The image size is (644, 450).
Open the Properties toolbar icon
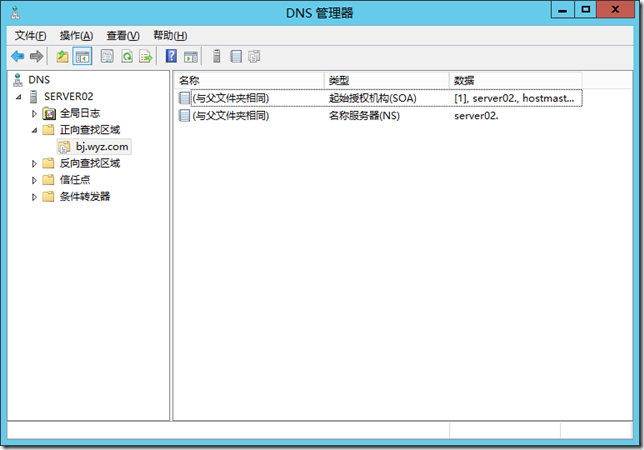tap(107, 56)
